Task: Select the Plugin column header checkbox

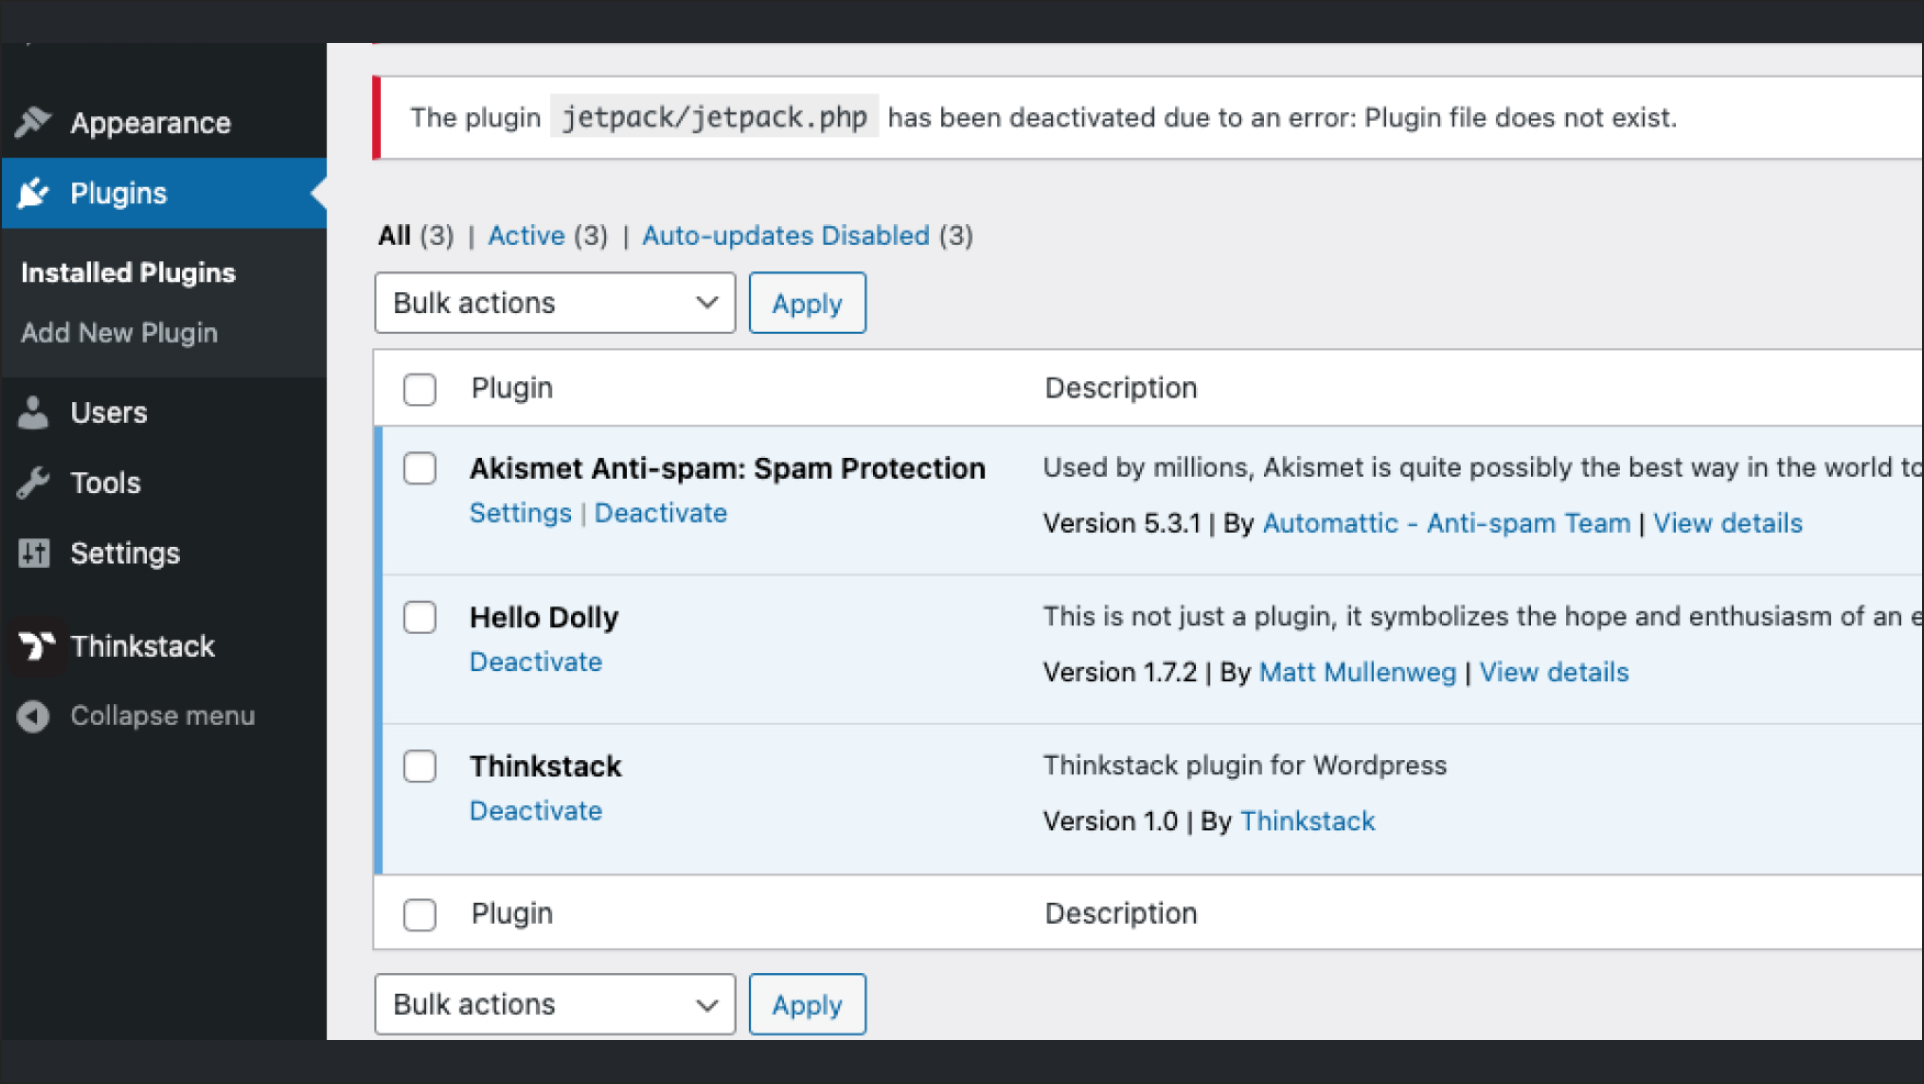Action: tap(419, 389)
